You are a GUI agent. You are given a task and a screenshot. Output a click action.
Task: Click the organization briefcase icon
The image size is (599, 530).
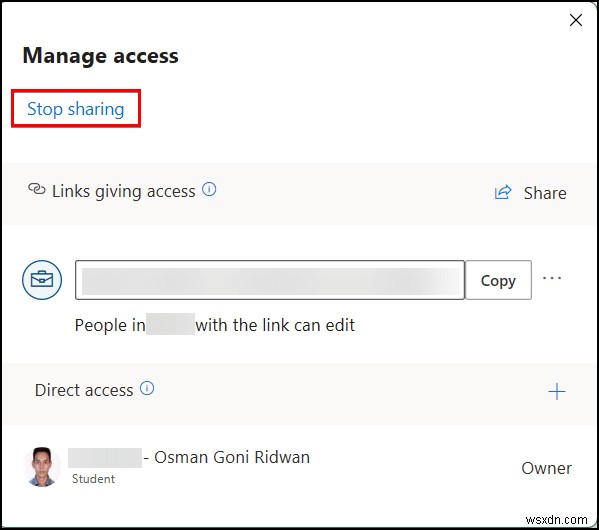[42, 280]
